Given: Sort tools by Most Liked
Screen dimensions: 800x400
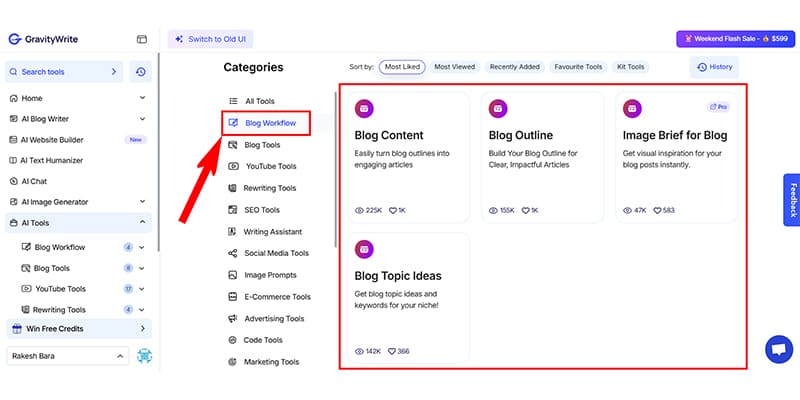Looking at the screenshot, I should pos(402,67).
